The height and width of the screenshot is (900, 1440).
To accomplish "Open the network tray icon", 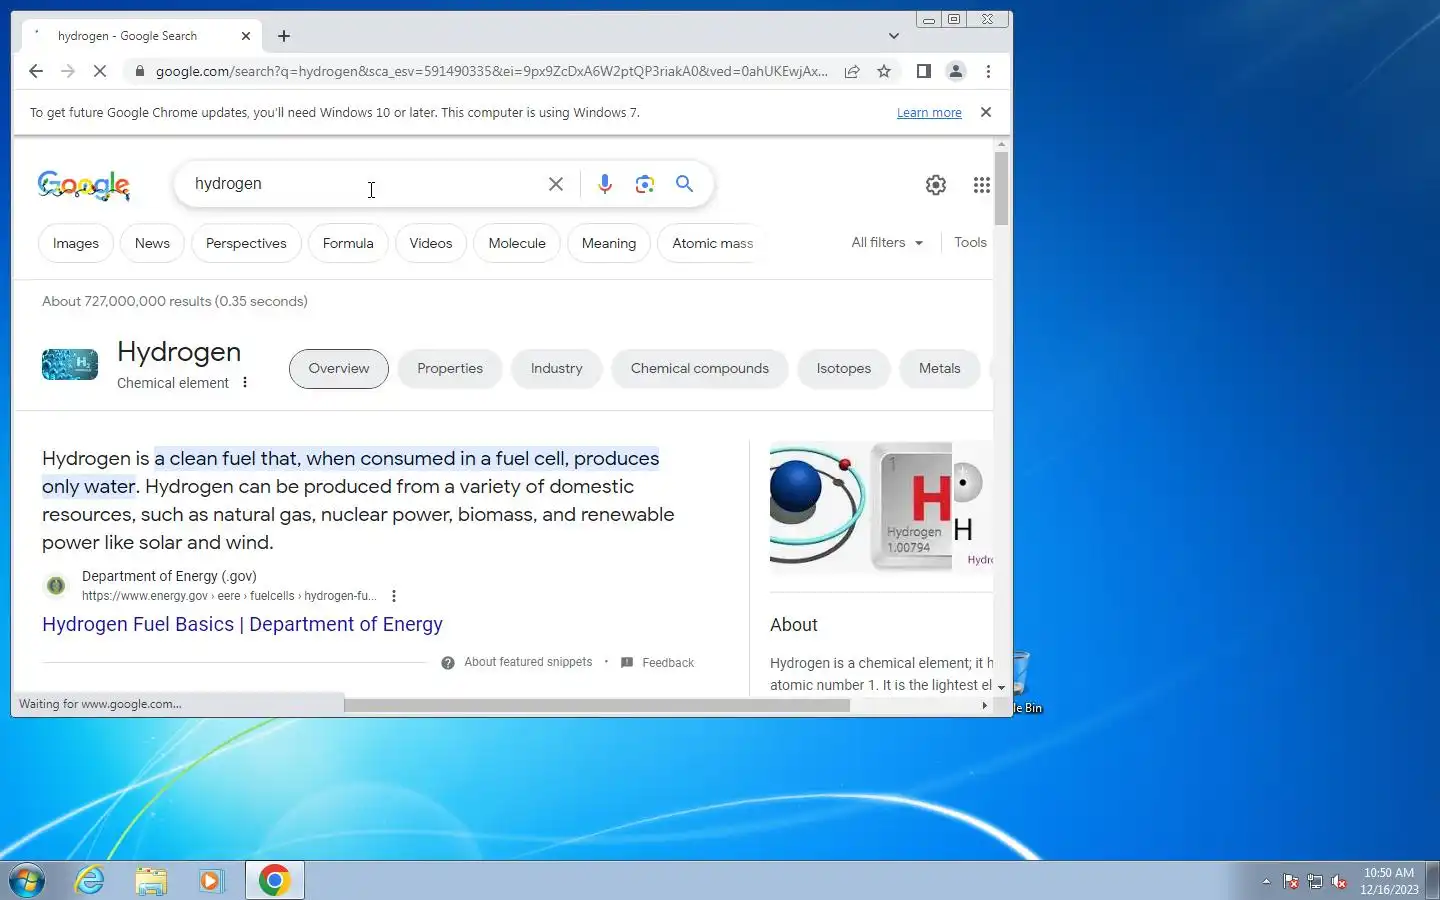I will click(1315, 882).
